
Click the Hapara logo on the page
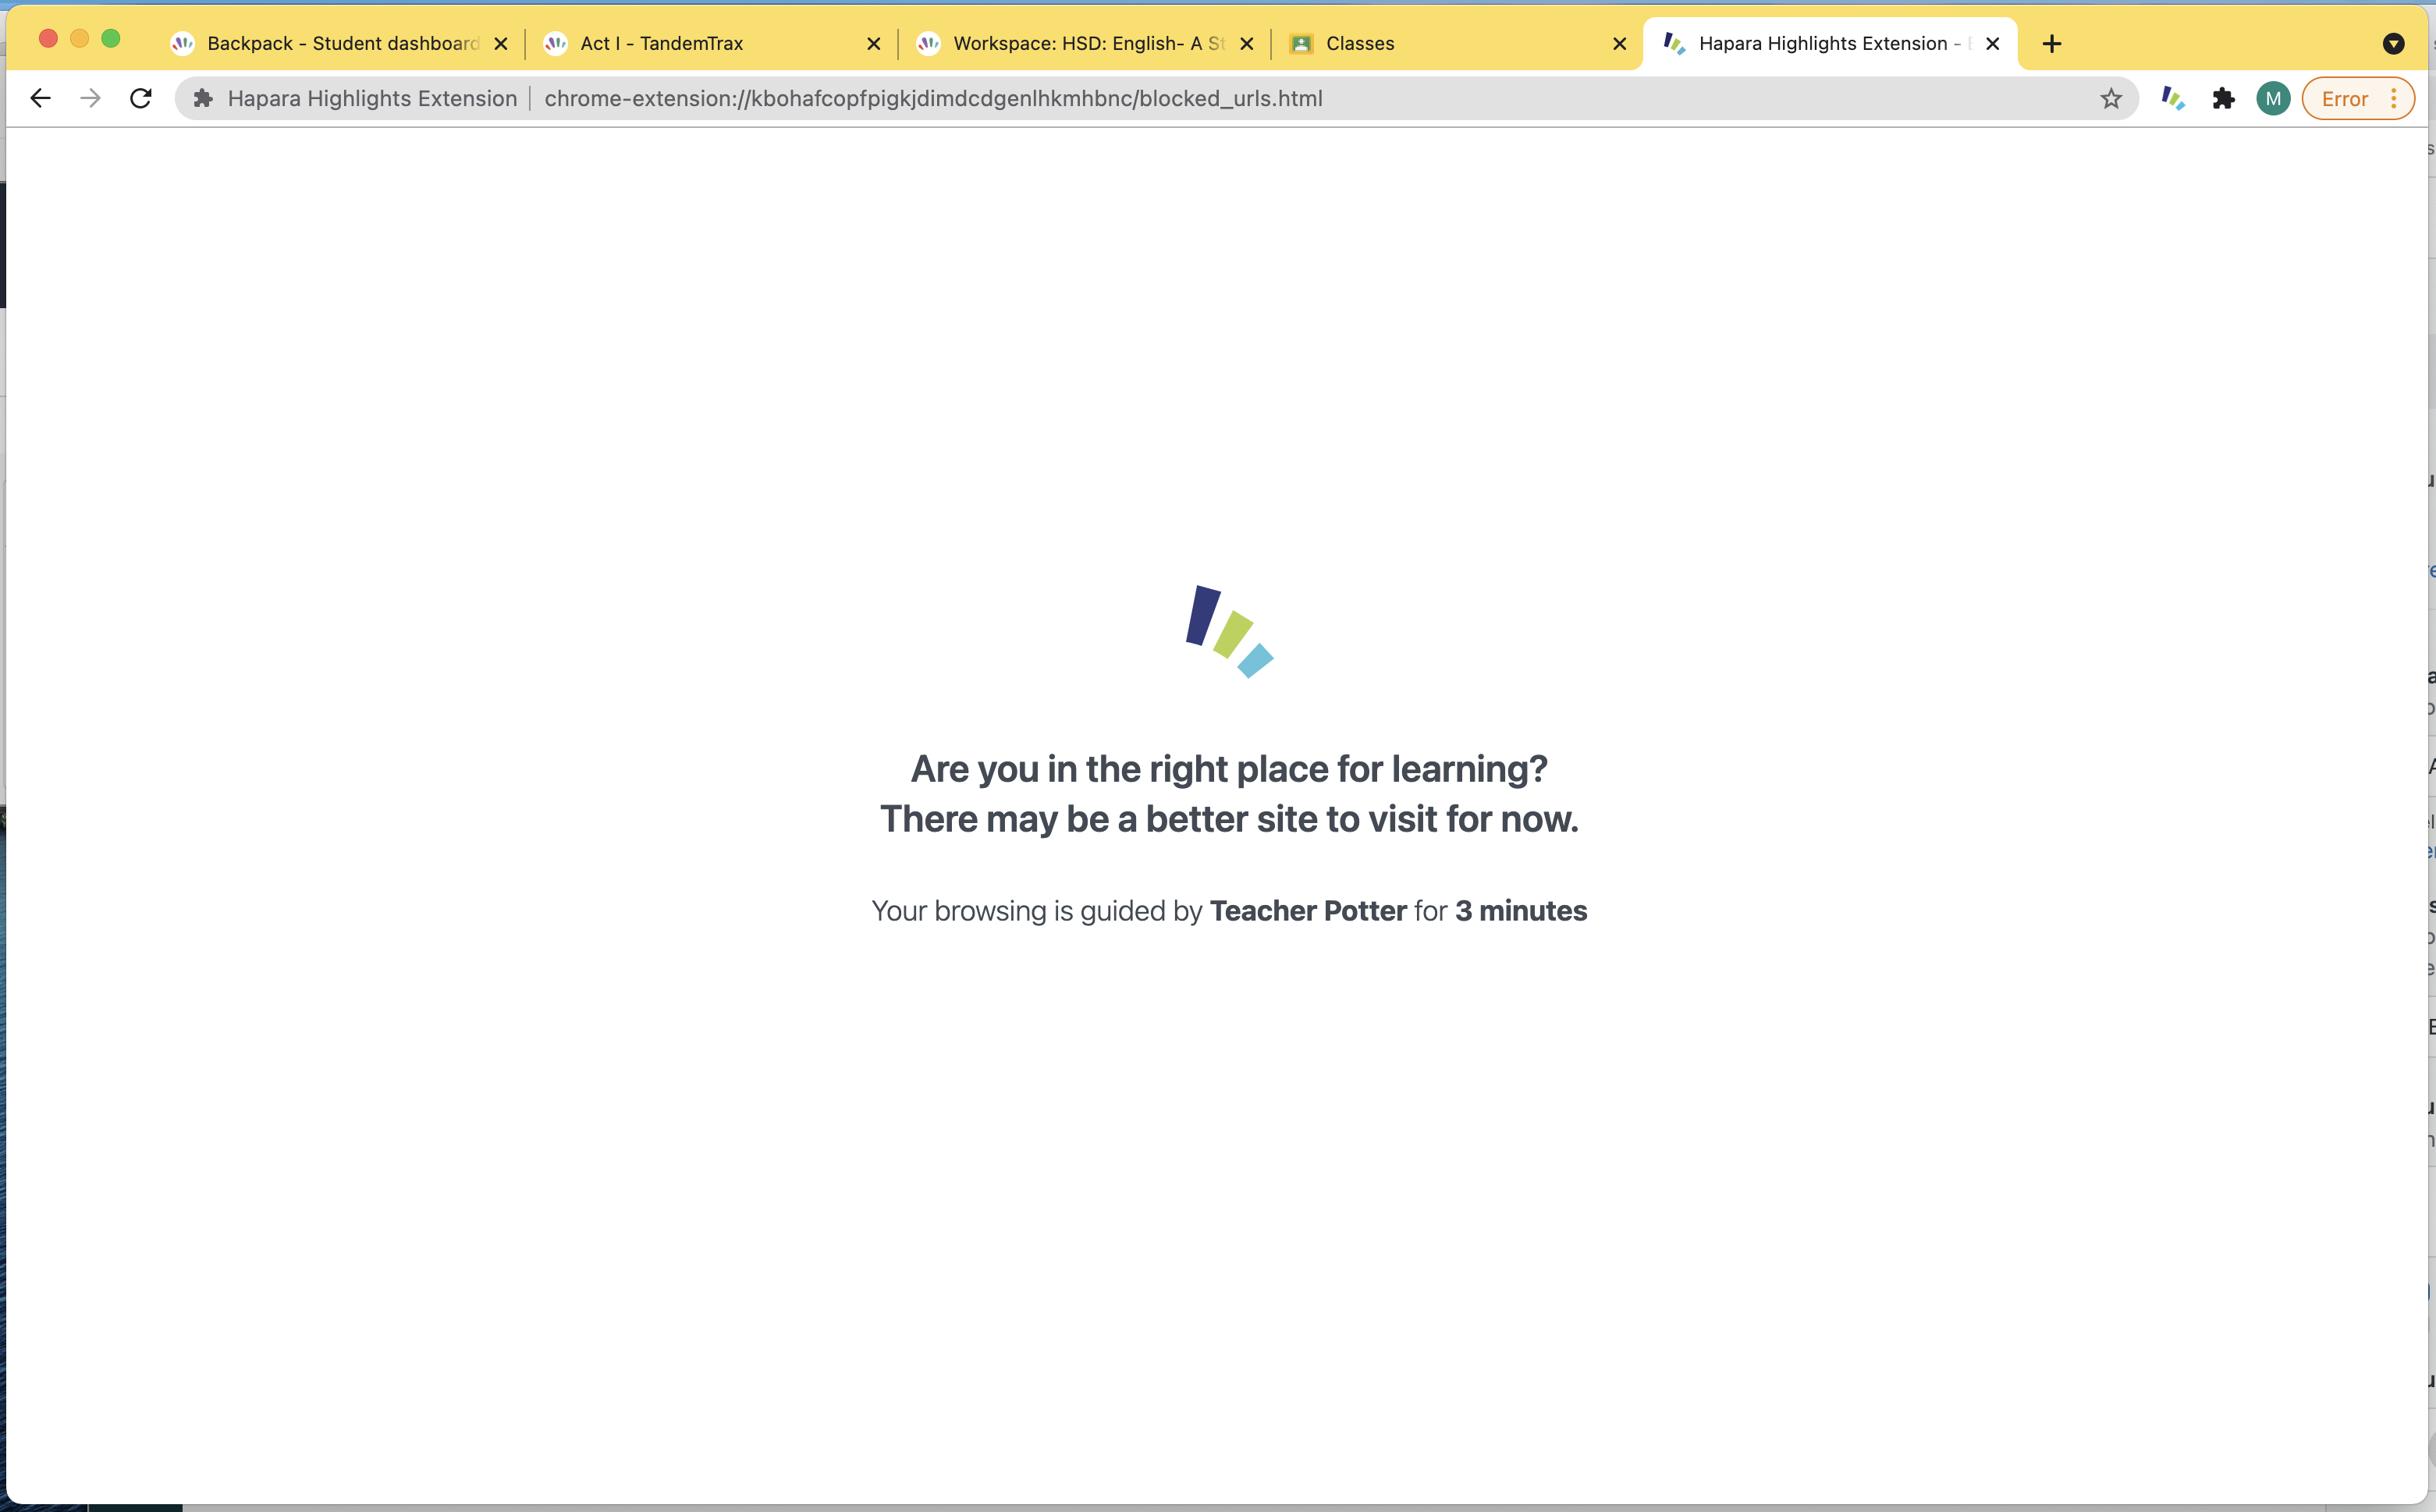pyautogui.click(x=1229, y=632)
